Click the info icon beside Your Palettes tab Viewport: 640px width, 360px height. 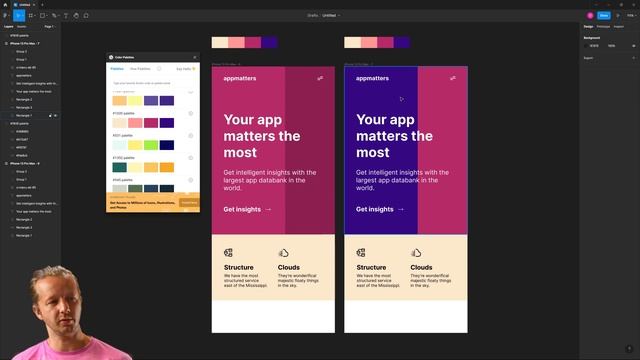[159, 69]
